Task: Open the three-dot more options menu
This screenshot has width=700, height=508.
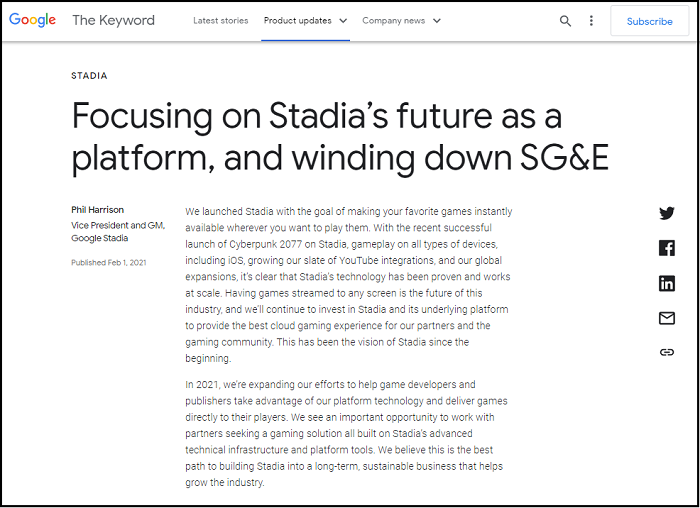Action: (x=591, y=21)
